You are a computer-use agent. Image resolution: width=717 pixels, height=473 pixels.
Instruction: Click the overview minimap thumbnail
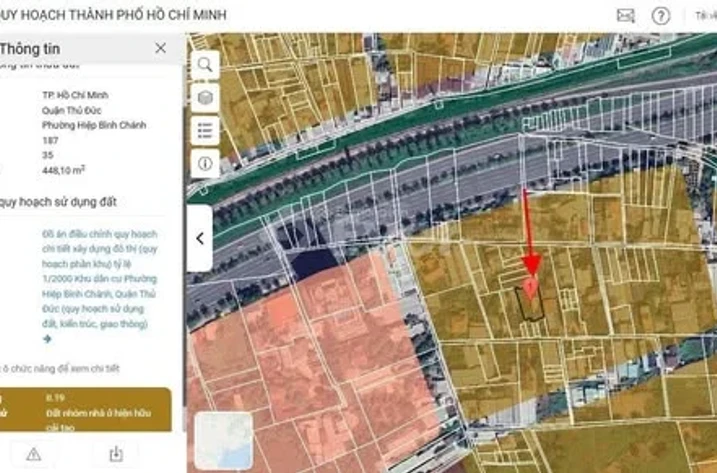224,440
